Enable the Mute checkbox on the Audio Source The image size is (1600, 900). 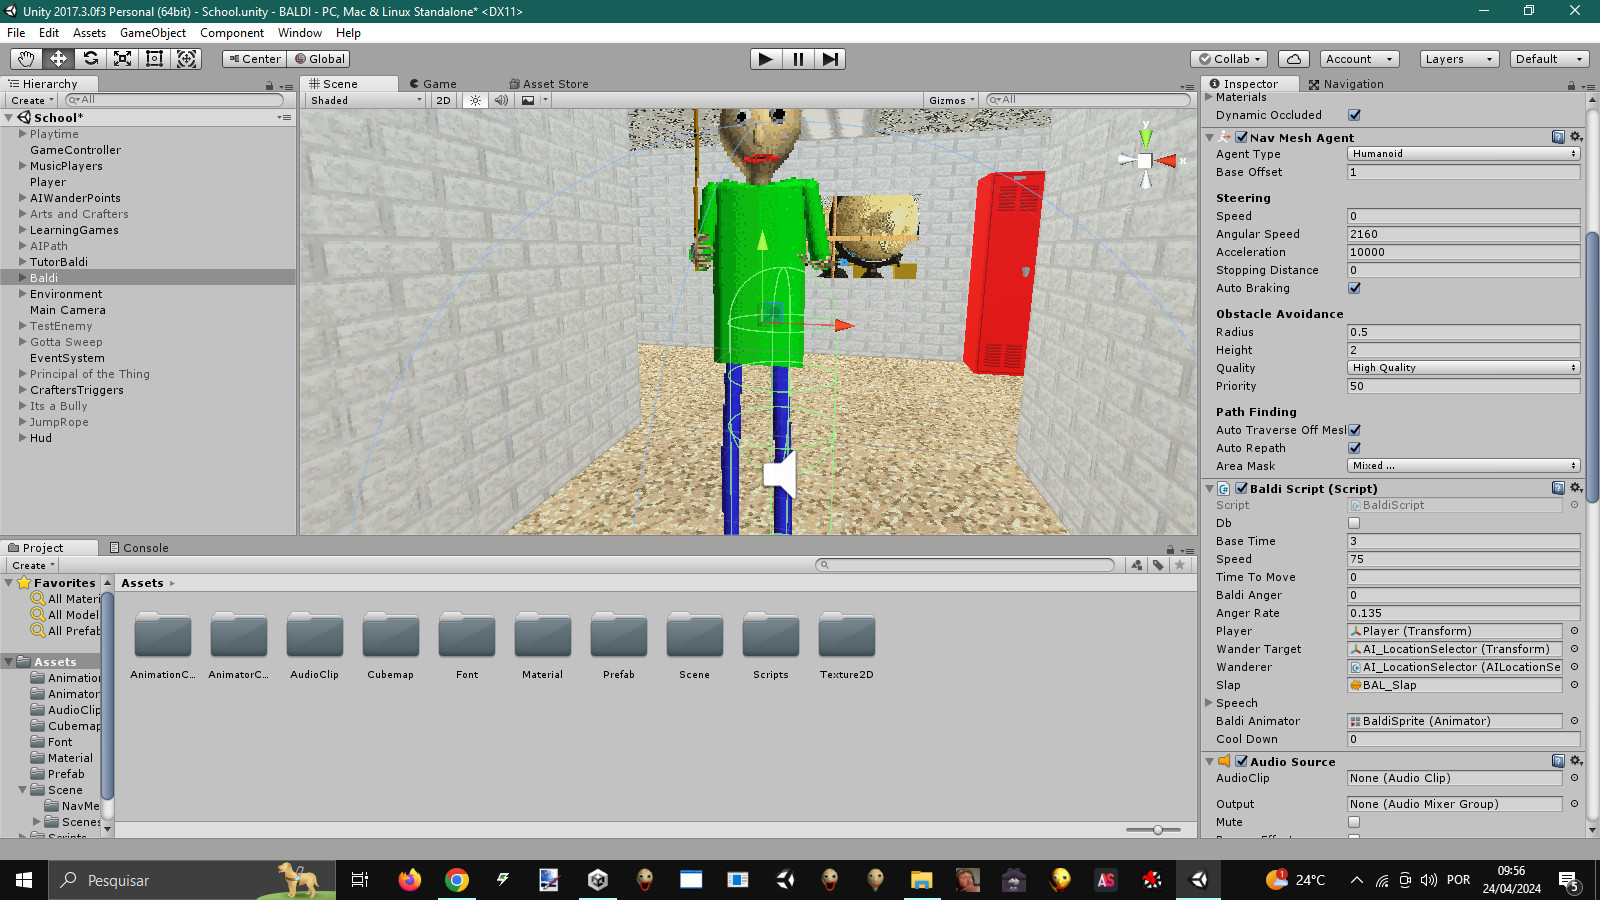[1354, 821]
